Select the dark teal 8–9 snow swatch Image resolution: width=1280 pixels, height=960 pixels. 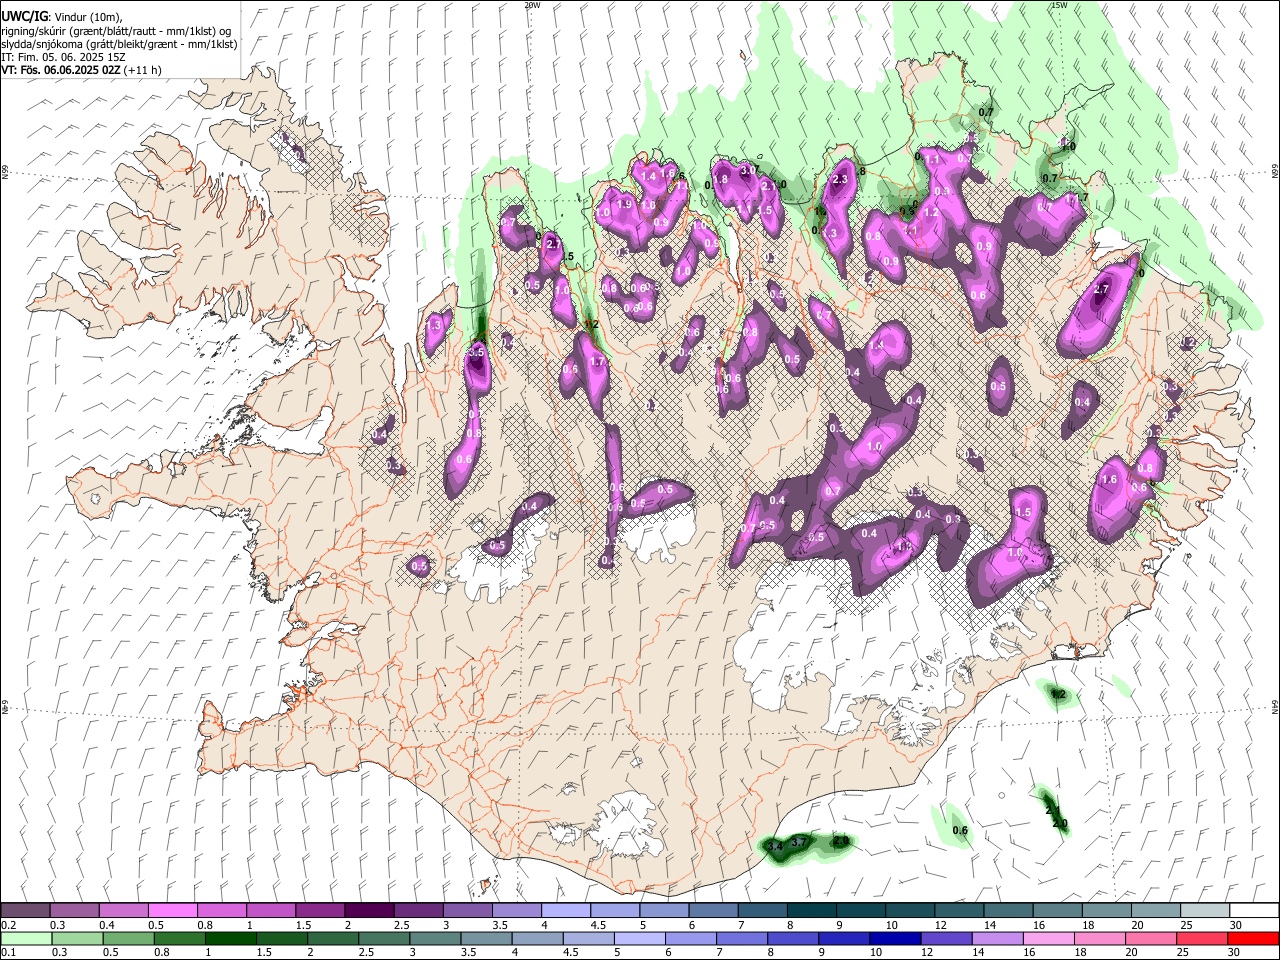tap(810, 911)
